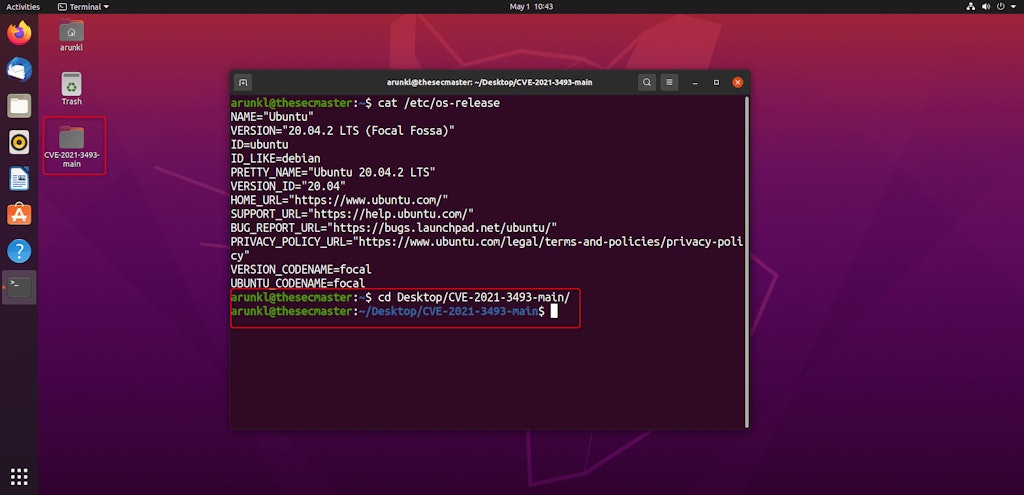1024x495 pixels.
Task: Minimize the terminal window
Action: (695, 82)
